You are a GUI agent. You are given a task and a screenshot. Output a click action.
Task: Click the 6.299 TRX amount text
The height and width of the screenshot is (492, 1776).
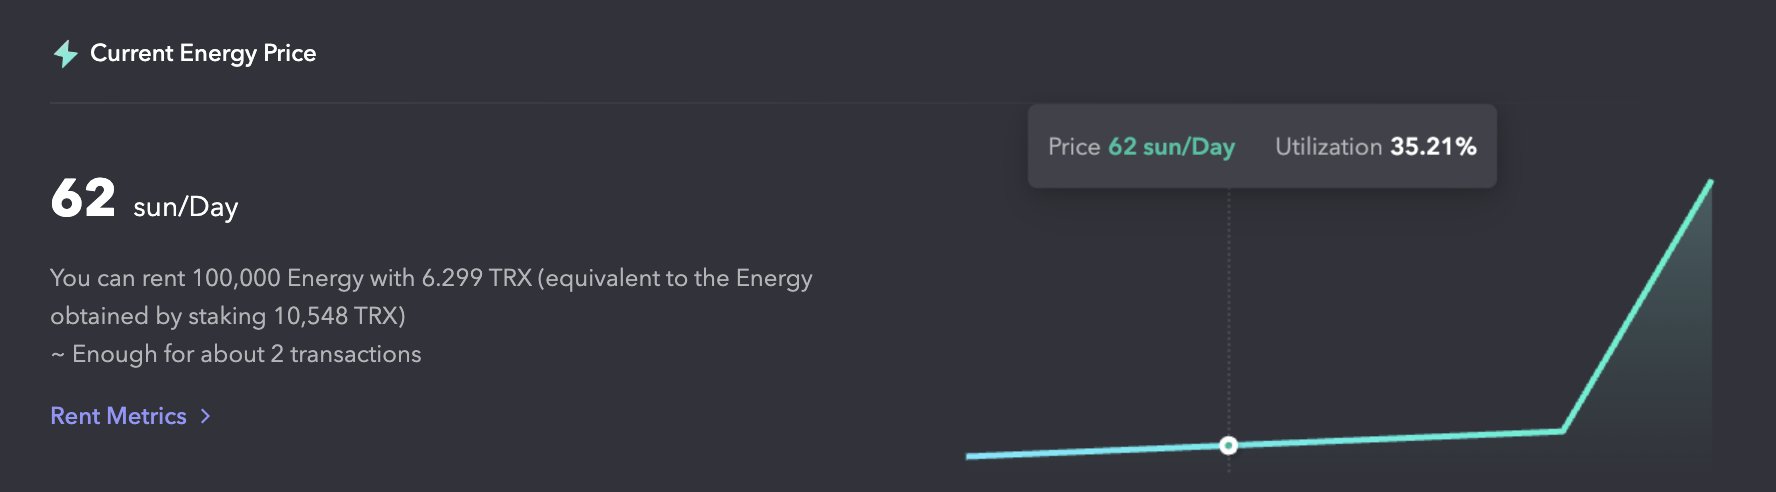tap(476, 278)
